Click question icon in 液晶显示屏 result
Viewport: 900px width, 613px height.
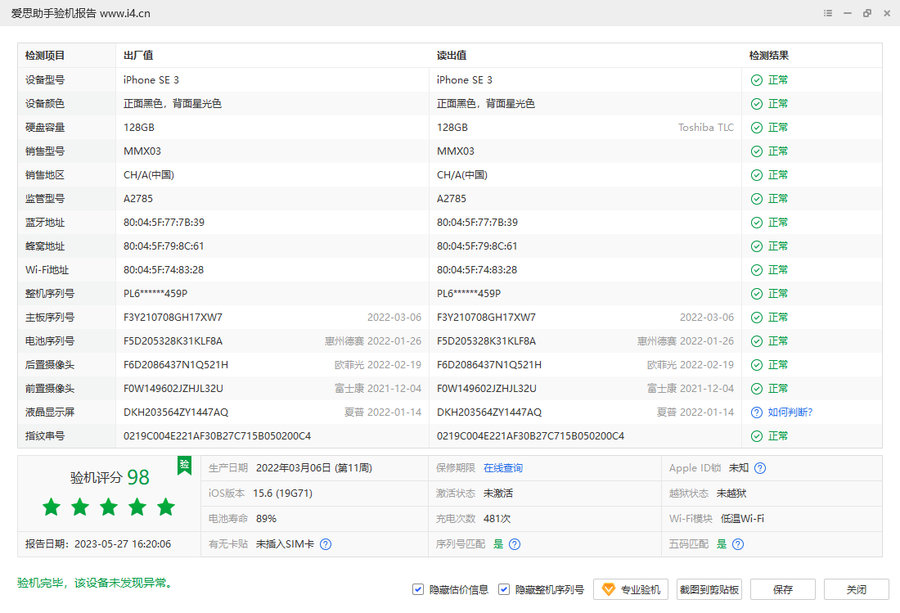pos(757,412)
